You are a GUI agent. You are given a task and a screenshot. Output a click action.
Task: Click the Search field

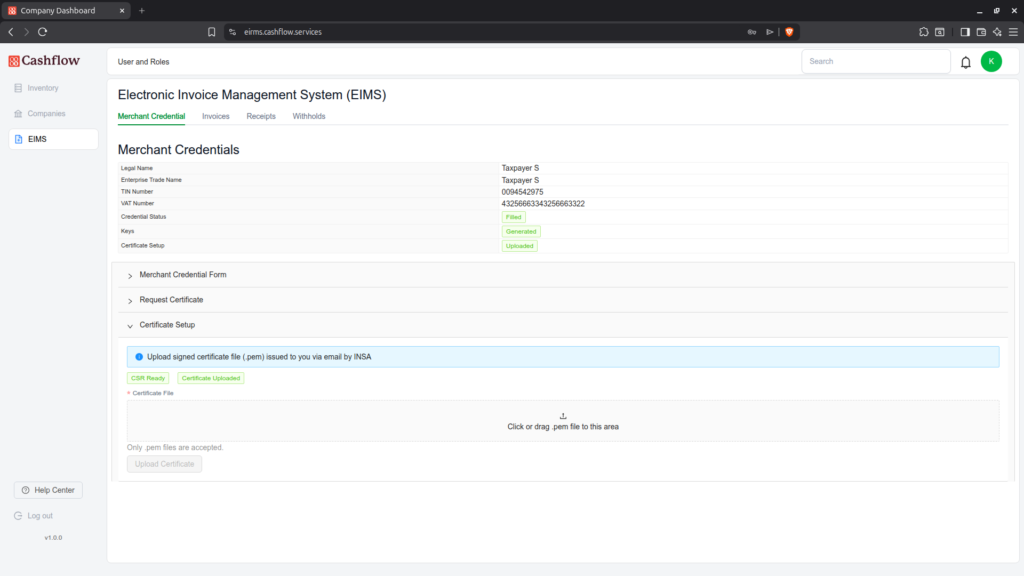click(876, 61)
